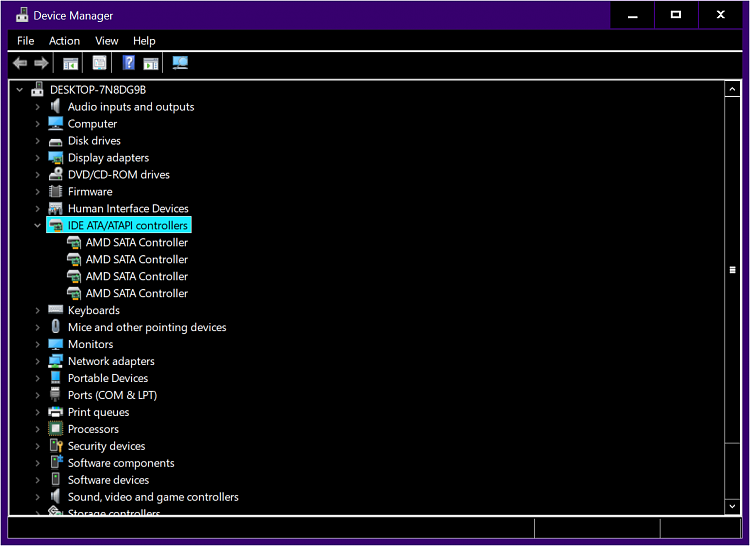750x546 pixels.
Task: Click the Print queues printer icon
Action: [x=55, y=412]
